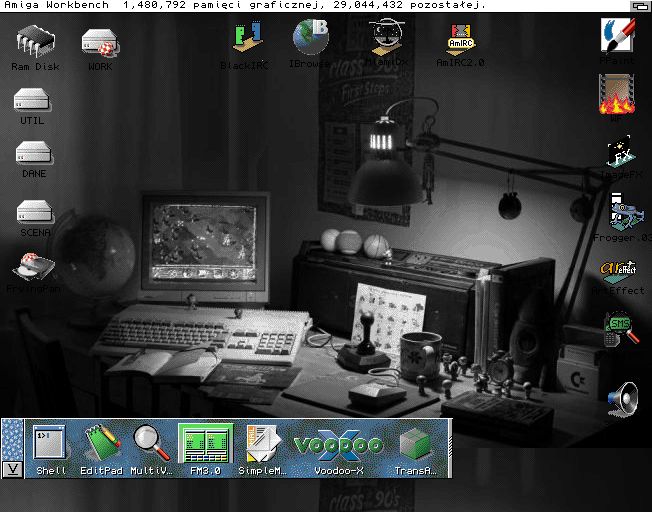Open the Ram Disk icon
Image resolution: width=652 pixels, height=512 pixels.
35,42
